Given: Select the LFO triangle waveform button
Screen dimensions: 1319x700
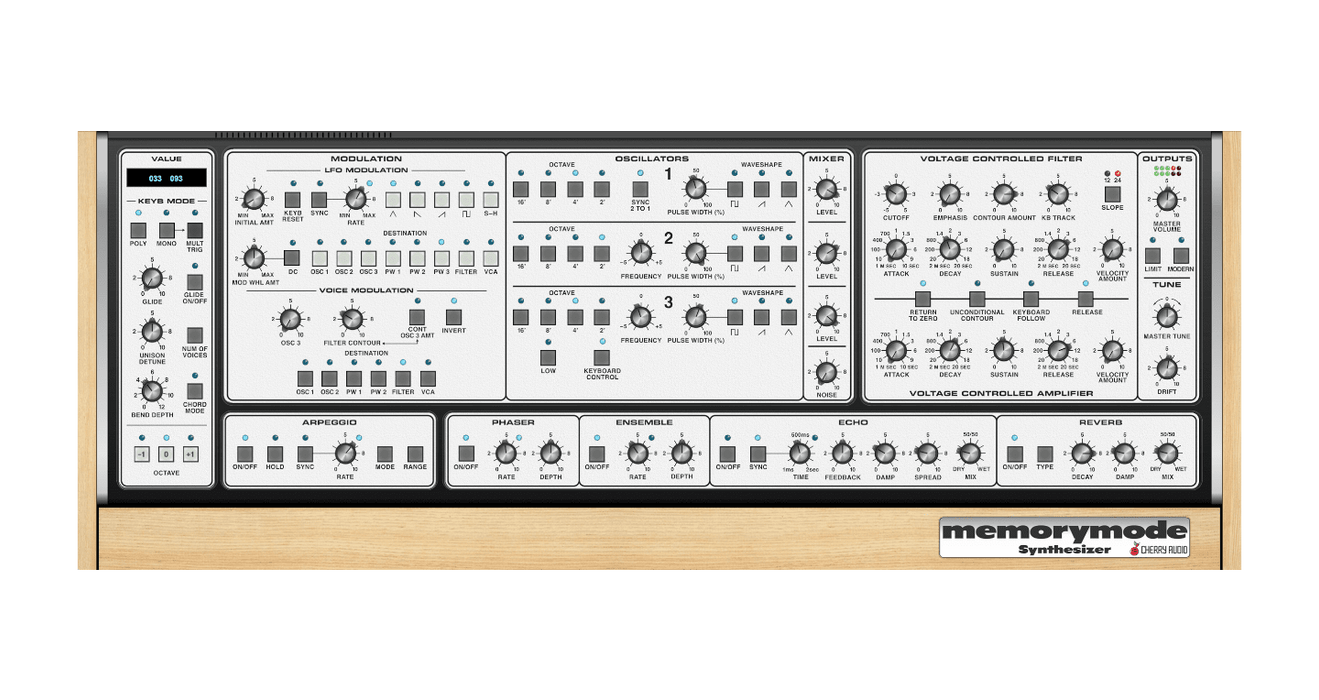Looking at the screenshot, I should click(393, 200).
